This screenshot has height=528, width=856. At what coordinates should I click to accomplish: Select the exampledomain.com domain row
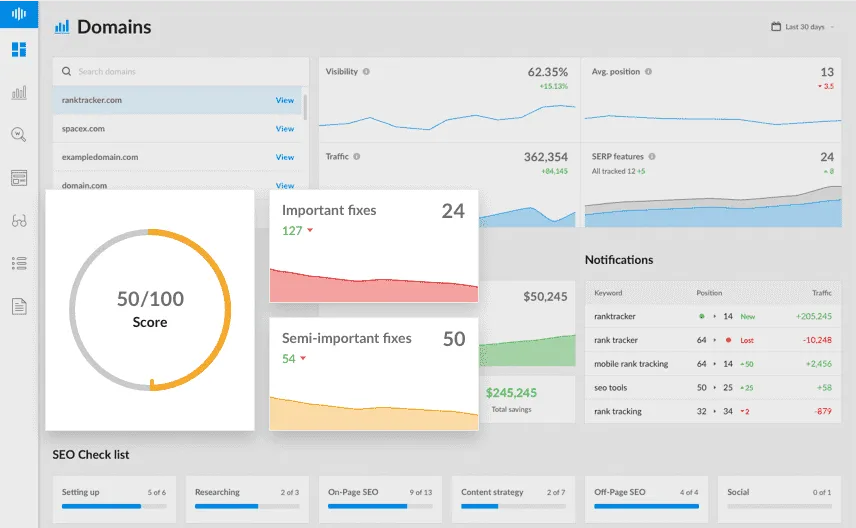(177, 157)
